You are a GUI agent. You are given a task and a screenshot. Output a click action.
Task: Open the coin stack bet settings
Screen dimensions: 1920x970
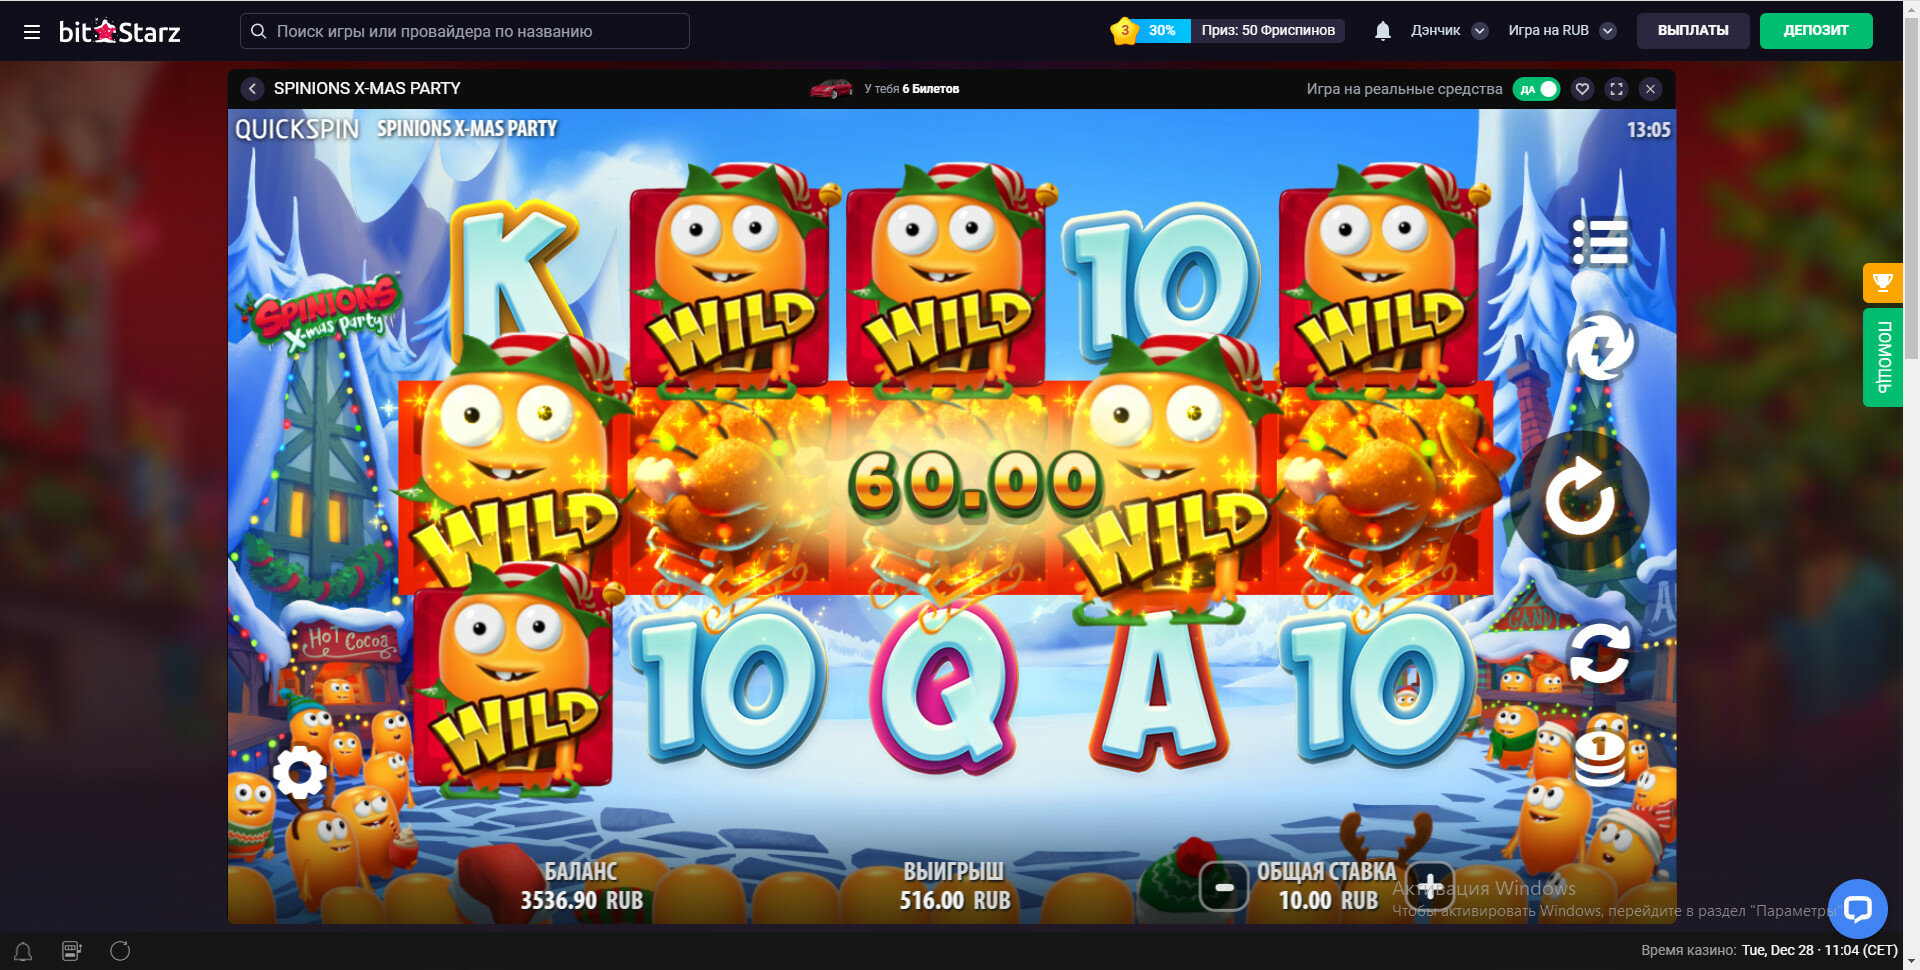point(1599,759)
